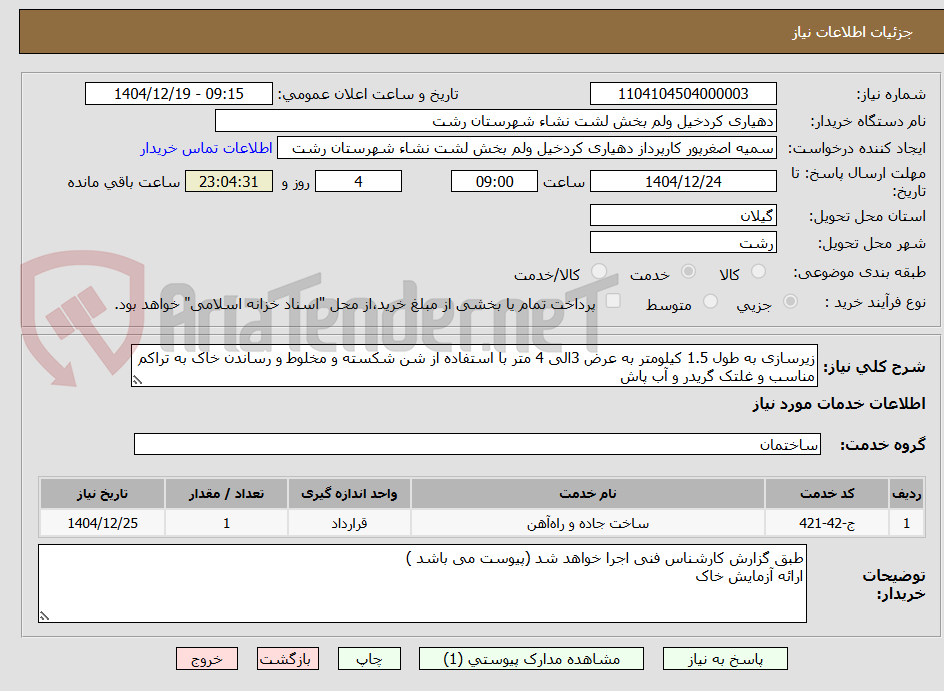This screenshot has height=691, width=944.
Task: Open اطلاعات تماس خریدار link
Action: (206, 148)
